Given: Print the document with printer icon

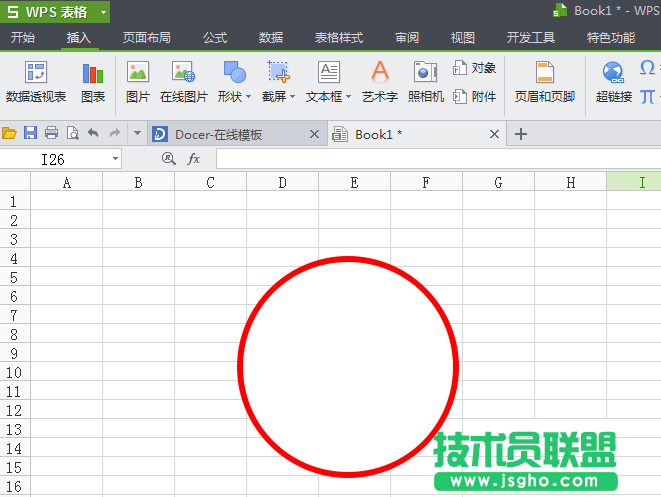Looking at the screenshot, I should coord(51,133).
